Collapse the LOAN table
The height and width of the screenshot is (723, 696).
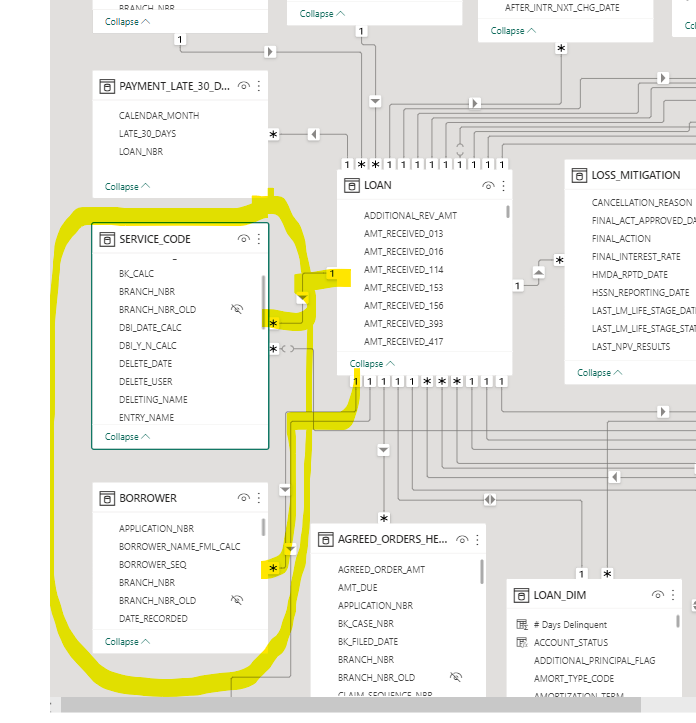point(372,363)
